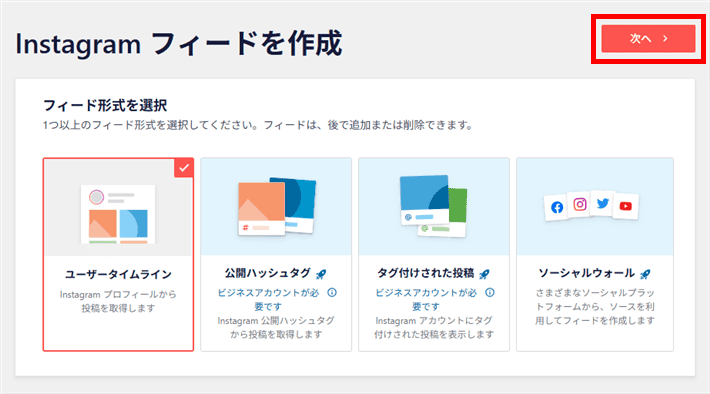Click description Instagram プロフィールから投稿を取得します
This screenshot has height=394, width=710.
click(118, 301)
